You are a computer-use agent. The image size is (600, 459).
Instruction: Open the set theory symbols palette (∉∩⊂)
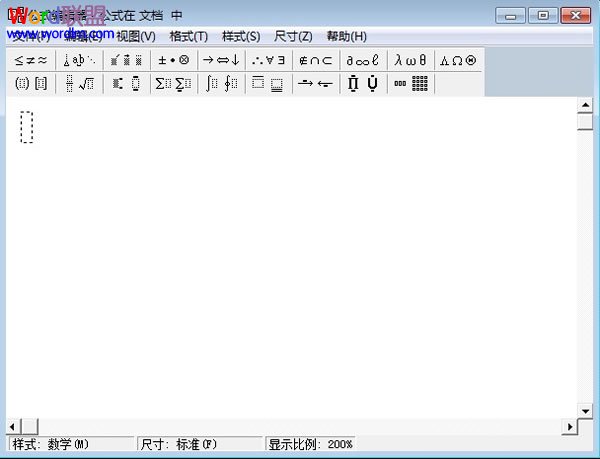click(316, 60)
